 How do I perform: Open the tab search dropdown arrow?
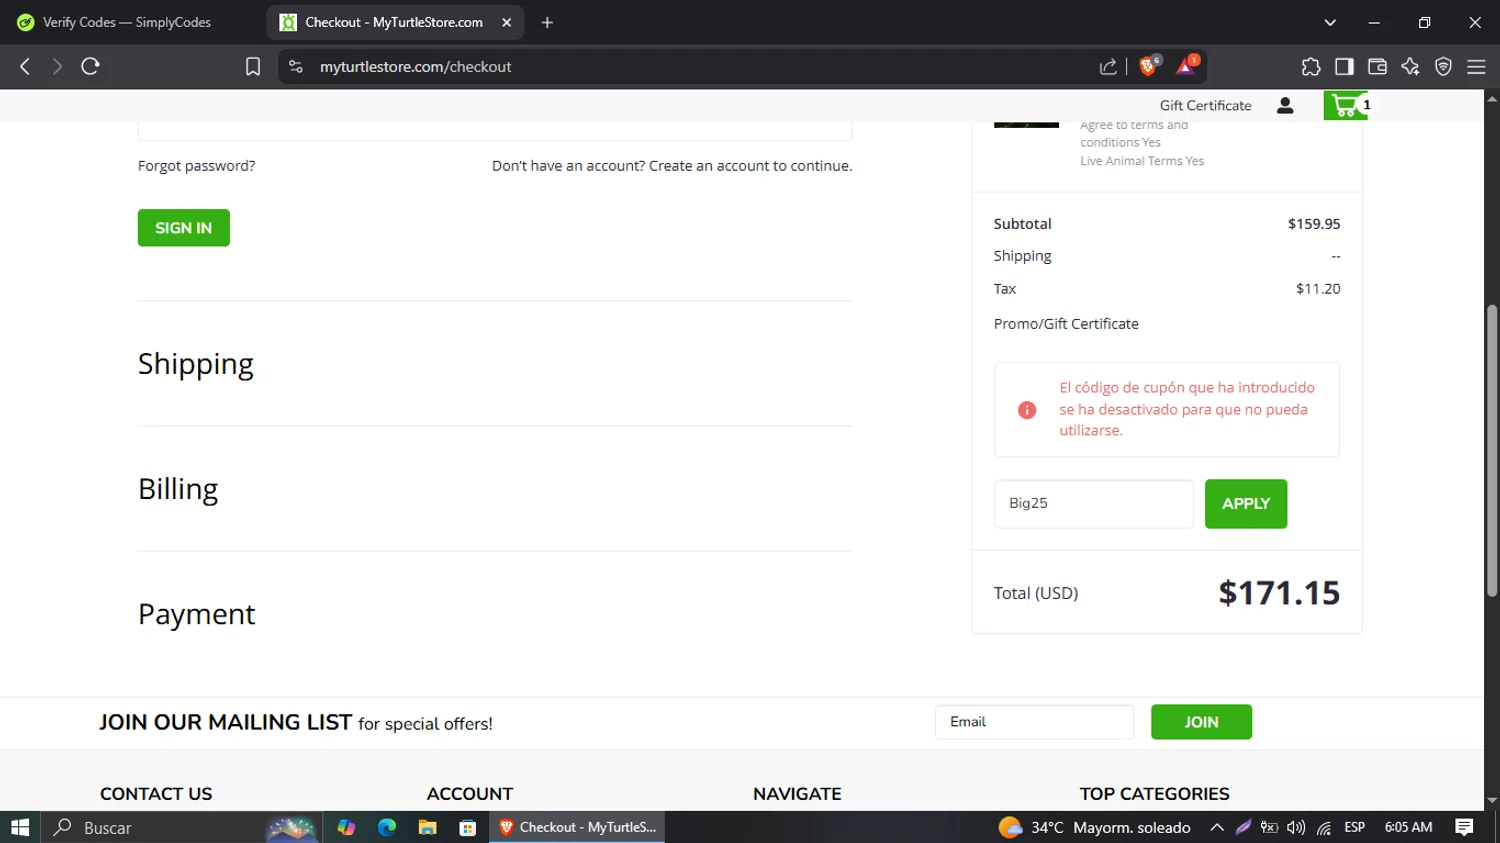point(1330,22)
